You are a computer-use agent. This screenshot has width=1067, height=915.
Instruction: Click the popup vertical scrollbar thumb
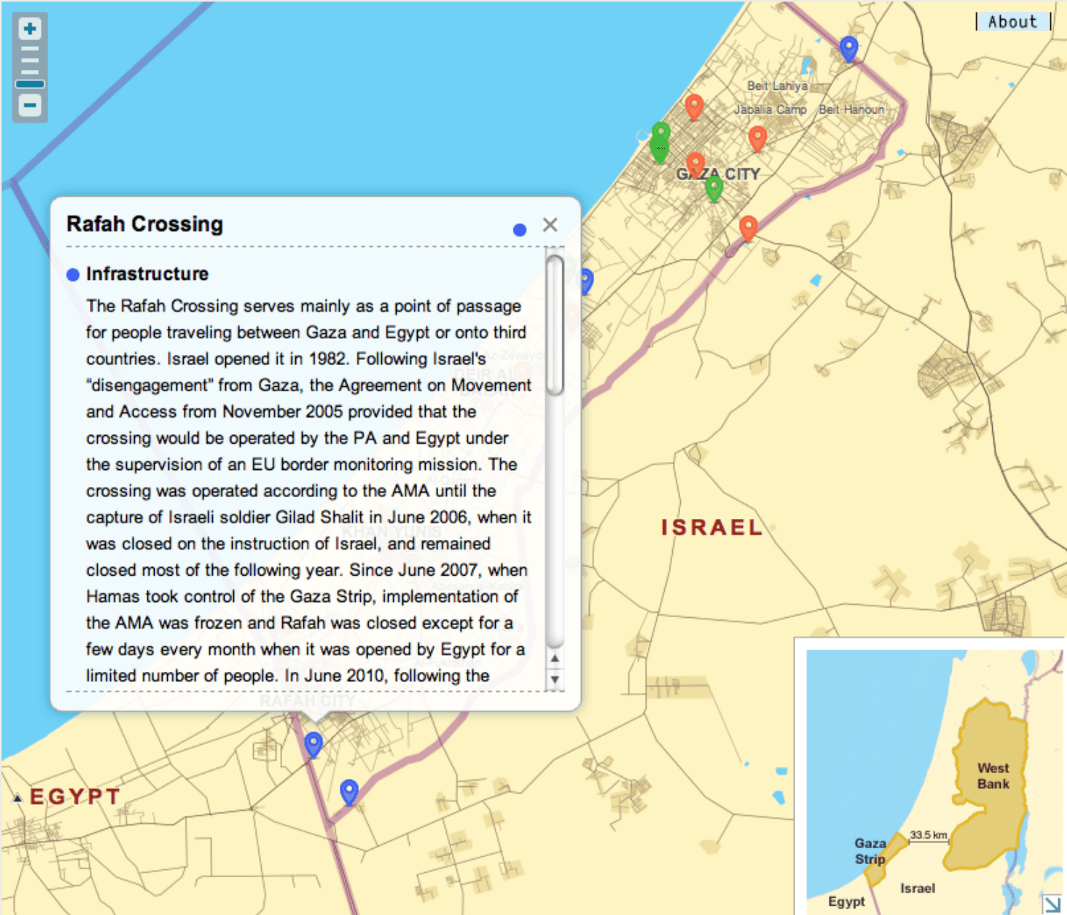(555, 325)
